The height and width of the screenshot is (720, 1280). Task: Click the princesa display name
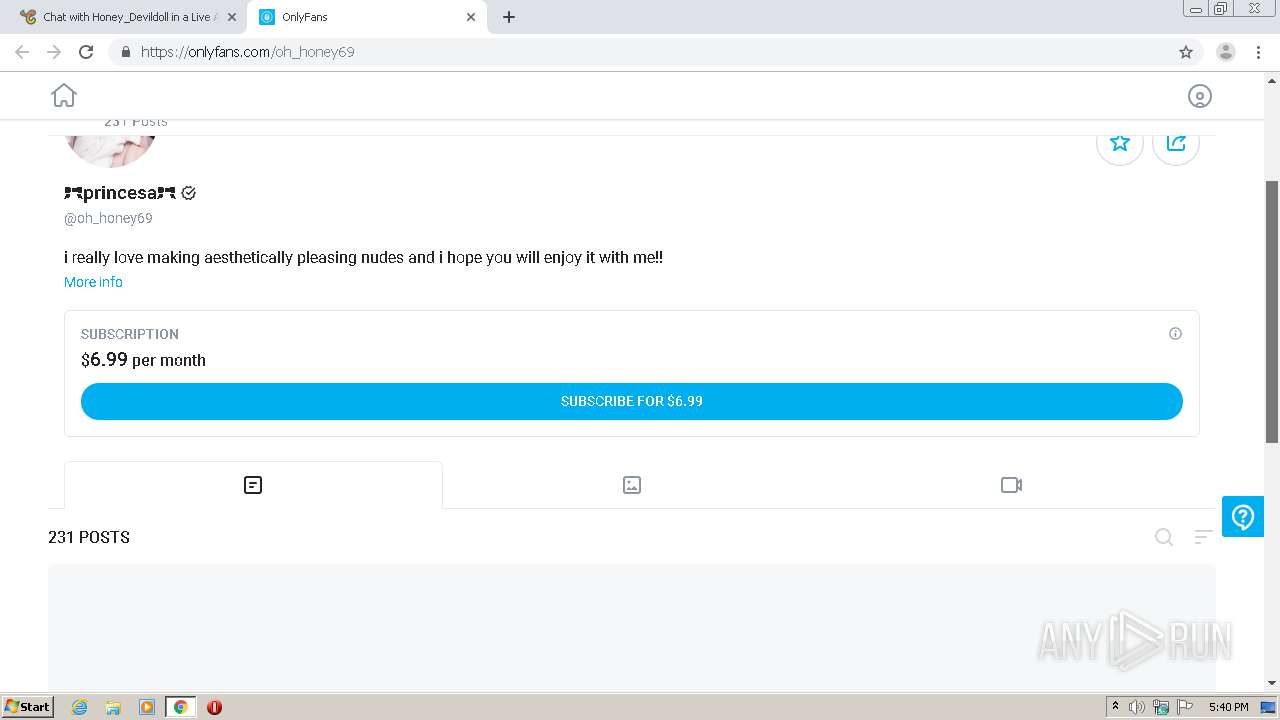pyautogui.click(x=119, y=193)
